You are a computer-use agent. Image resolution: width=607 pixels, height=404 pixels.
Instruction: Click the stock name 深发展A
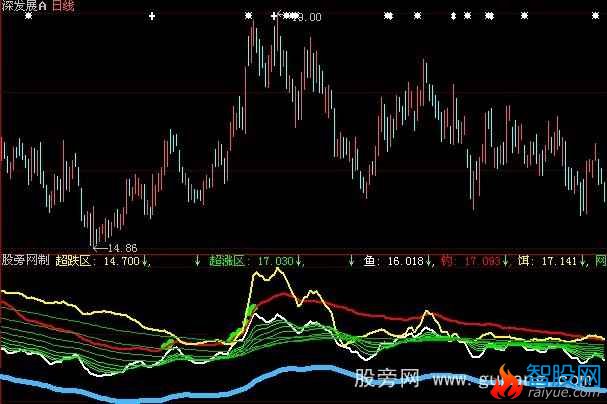(x=24, y=5)
